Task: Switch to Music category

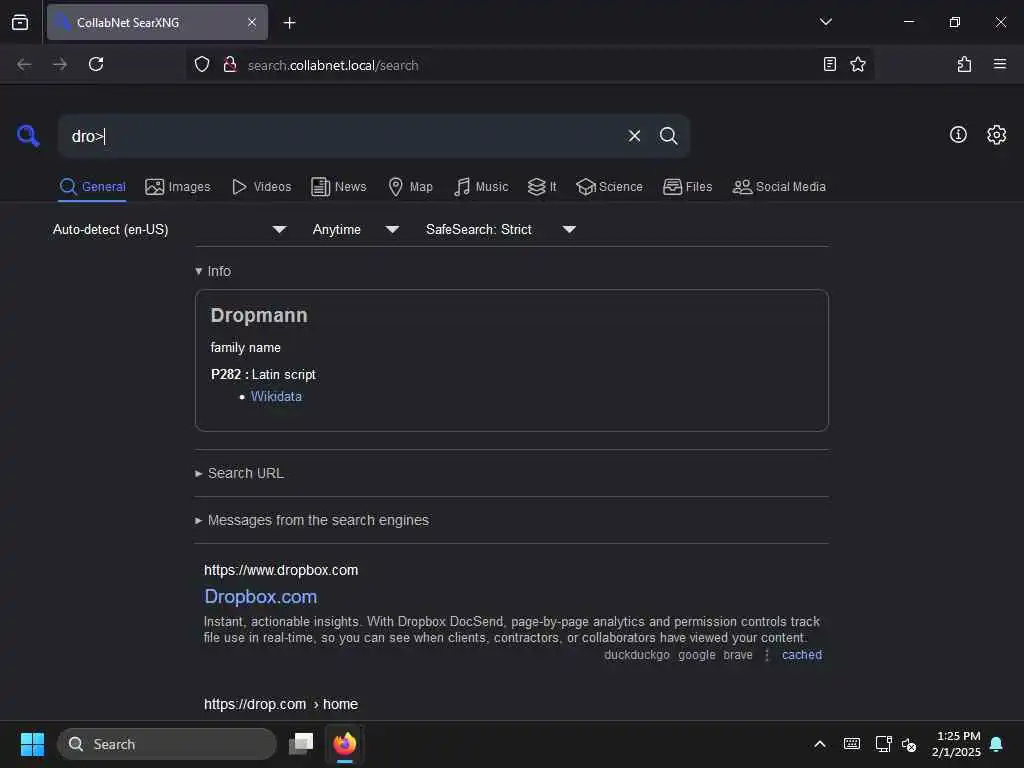Action: (481, 187)
